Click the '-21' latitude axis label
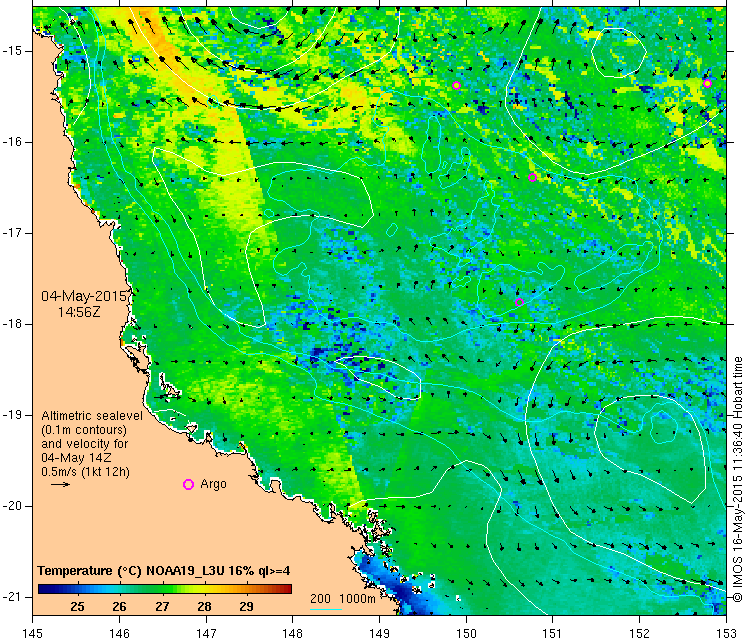This screenshot has height=640, width=750. click(x=11, y=596)
